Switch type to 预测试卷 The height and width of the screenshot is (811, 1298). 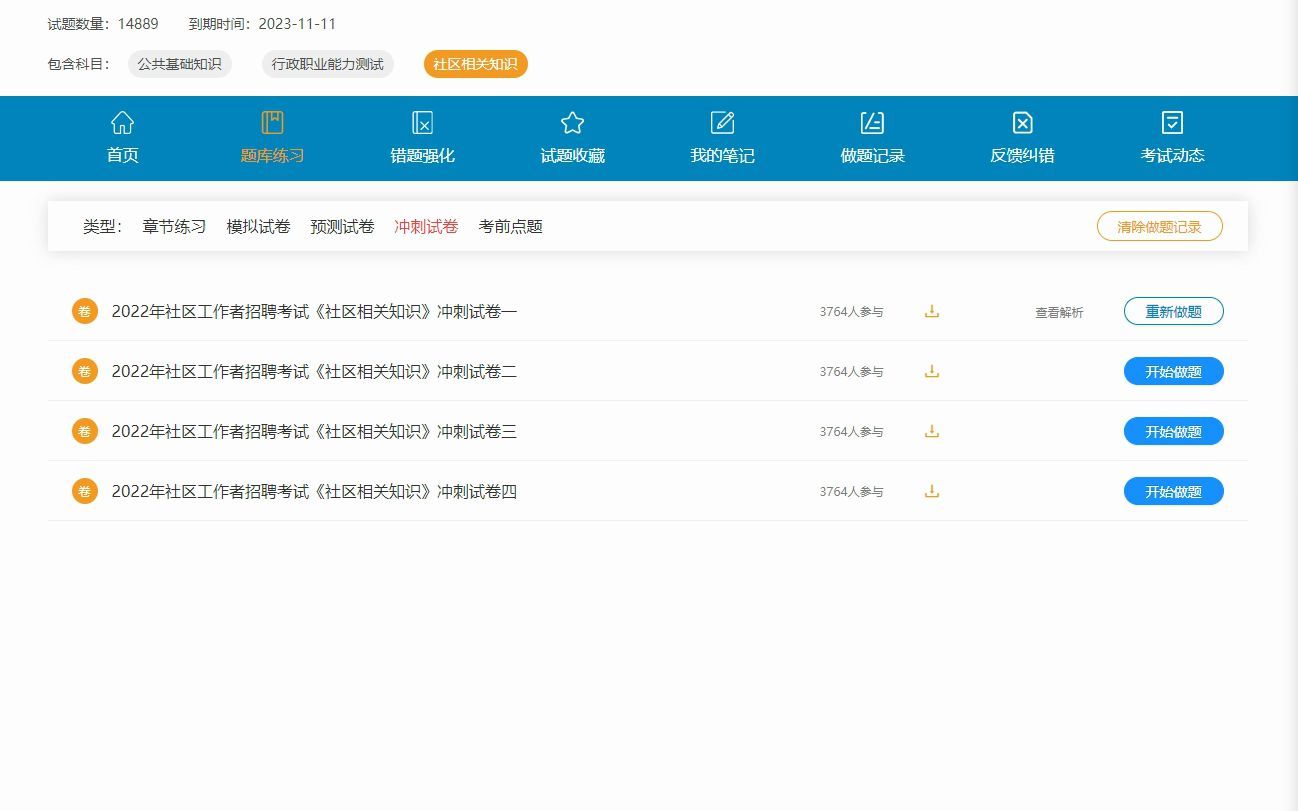click(342, 226)
